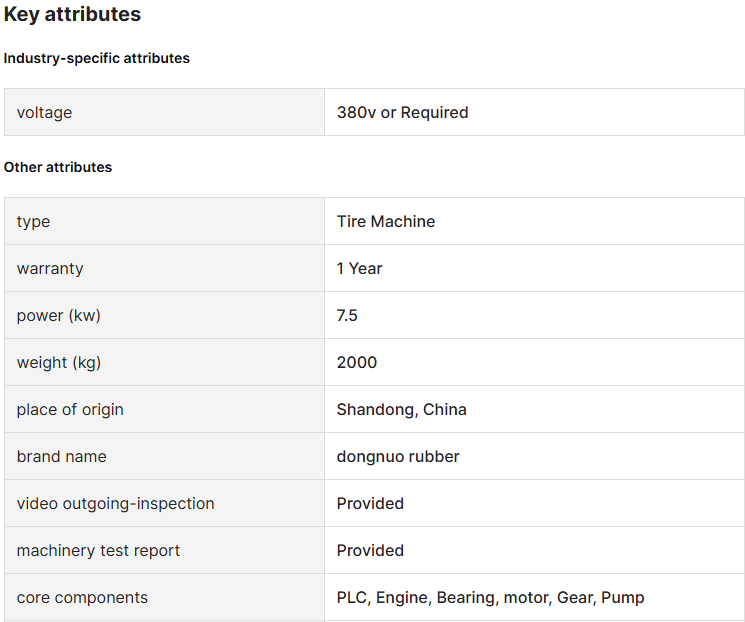Click the Other attributes subheading

point(58,167)
